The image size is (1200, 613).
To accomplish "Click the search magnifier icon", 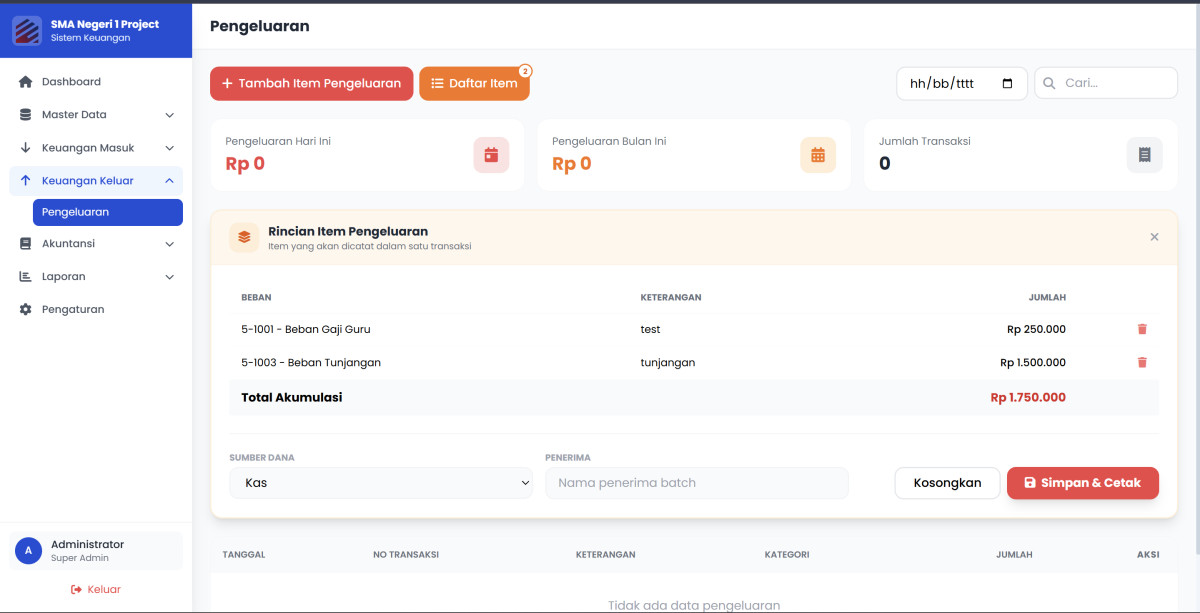I will coord(1050,83).
